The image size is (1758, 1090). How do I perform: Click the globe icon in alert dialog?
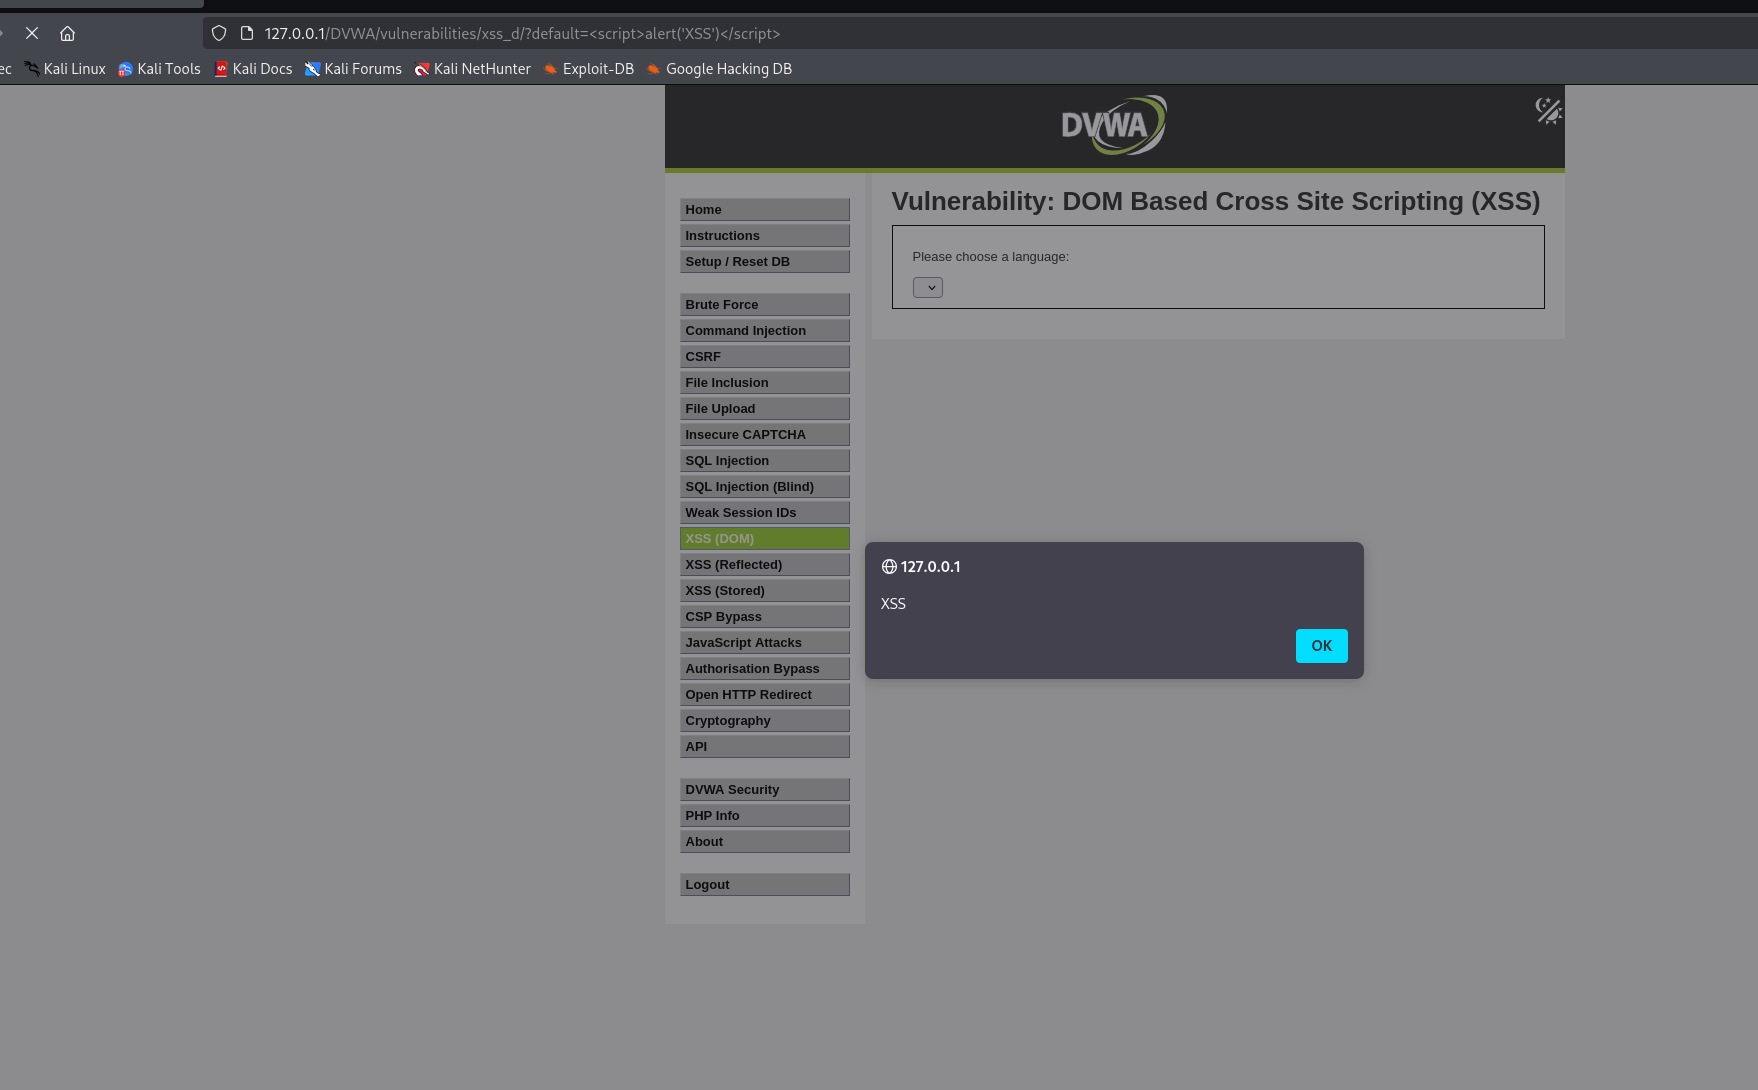click(x=889, y=566)
